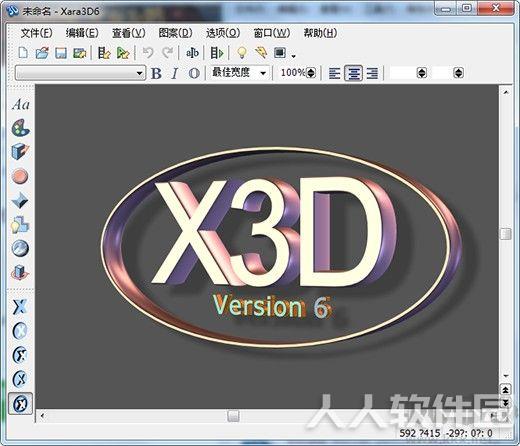Close the Xara3D6 window
520x446 pixels.
click(496, 9)
